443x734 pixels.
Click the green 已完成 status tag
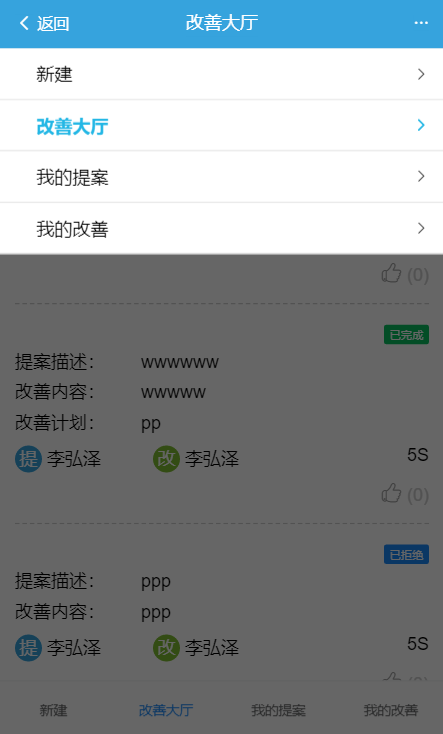pos(406,335)
